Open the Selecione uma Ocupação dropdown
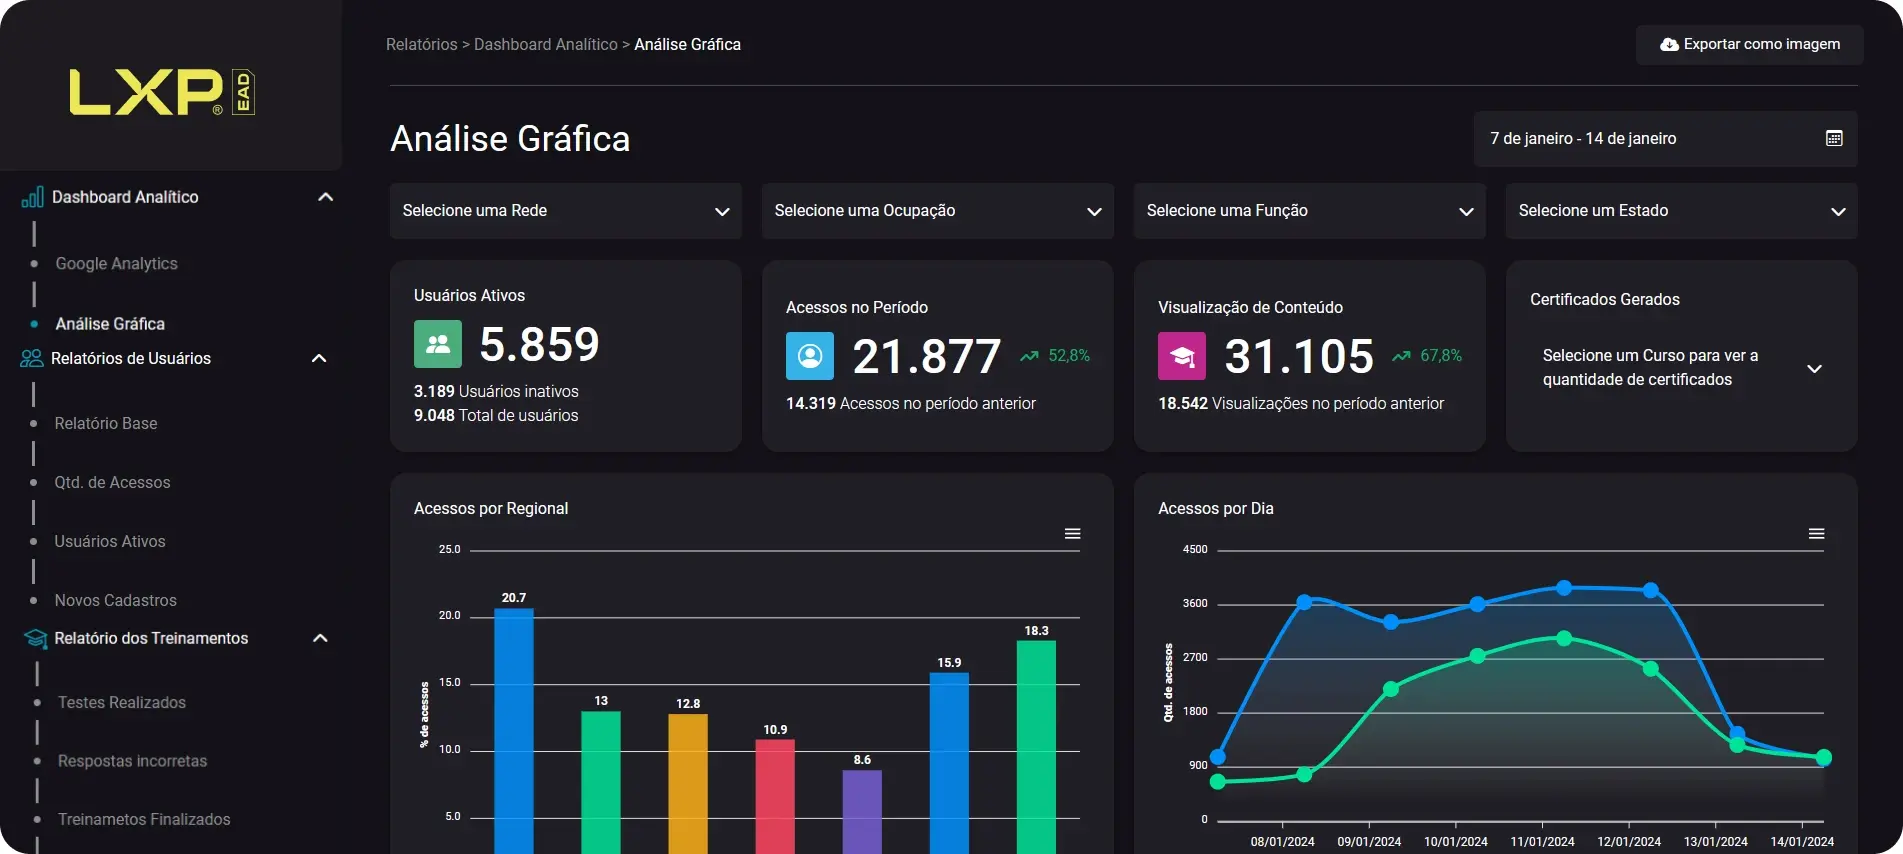 pos(937,211)
